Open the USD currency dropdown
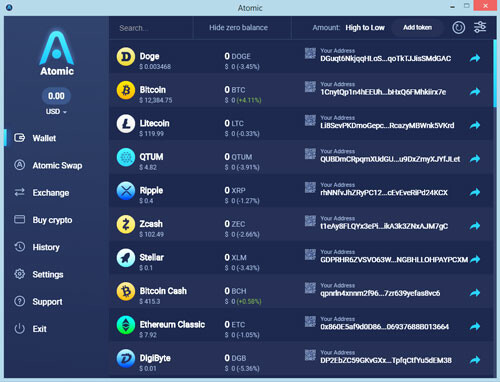 [56, 112]
